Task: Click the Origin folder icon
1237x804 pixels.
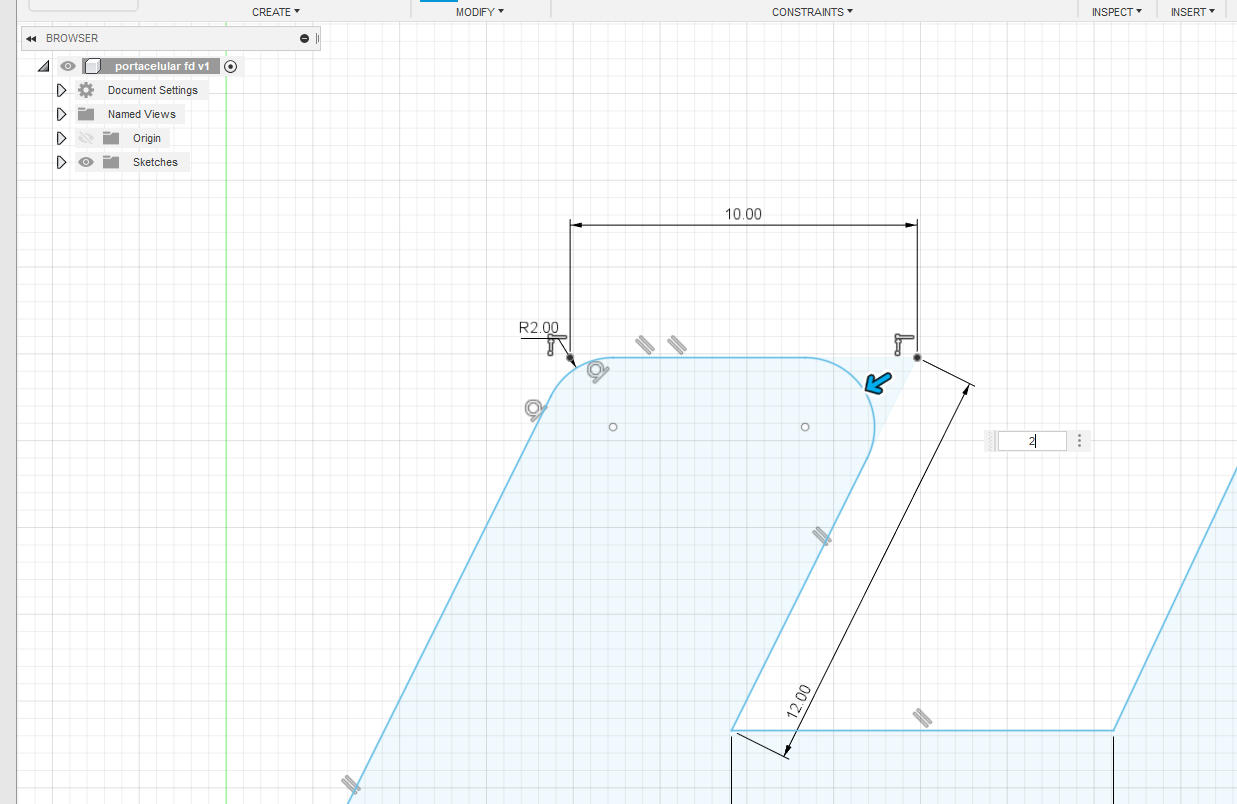Action: 110,138
